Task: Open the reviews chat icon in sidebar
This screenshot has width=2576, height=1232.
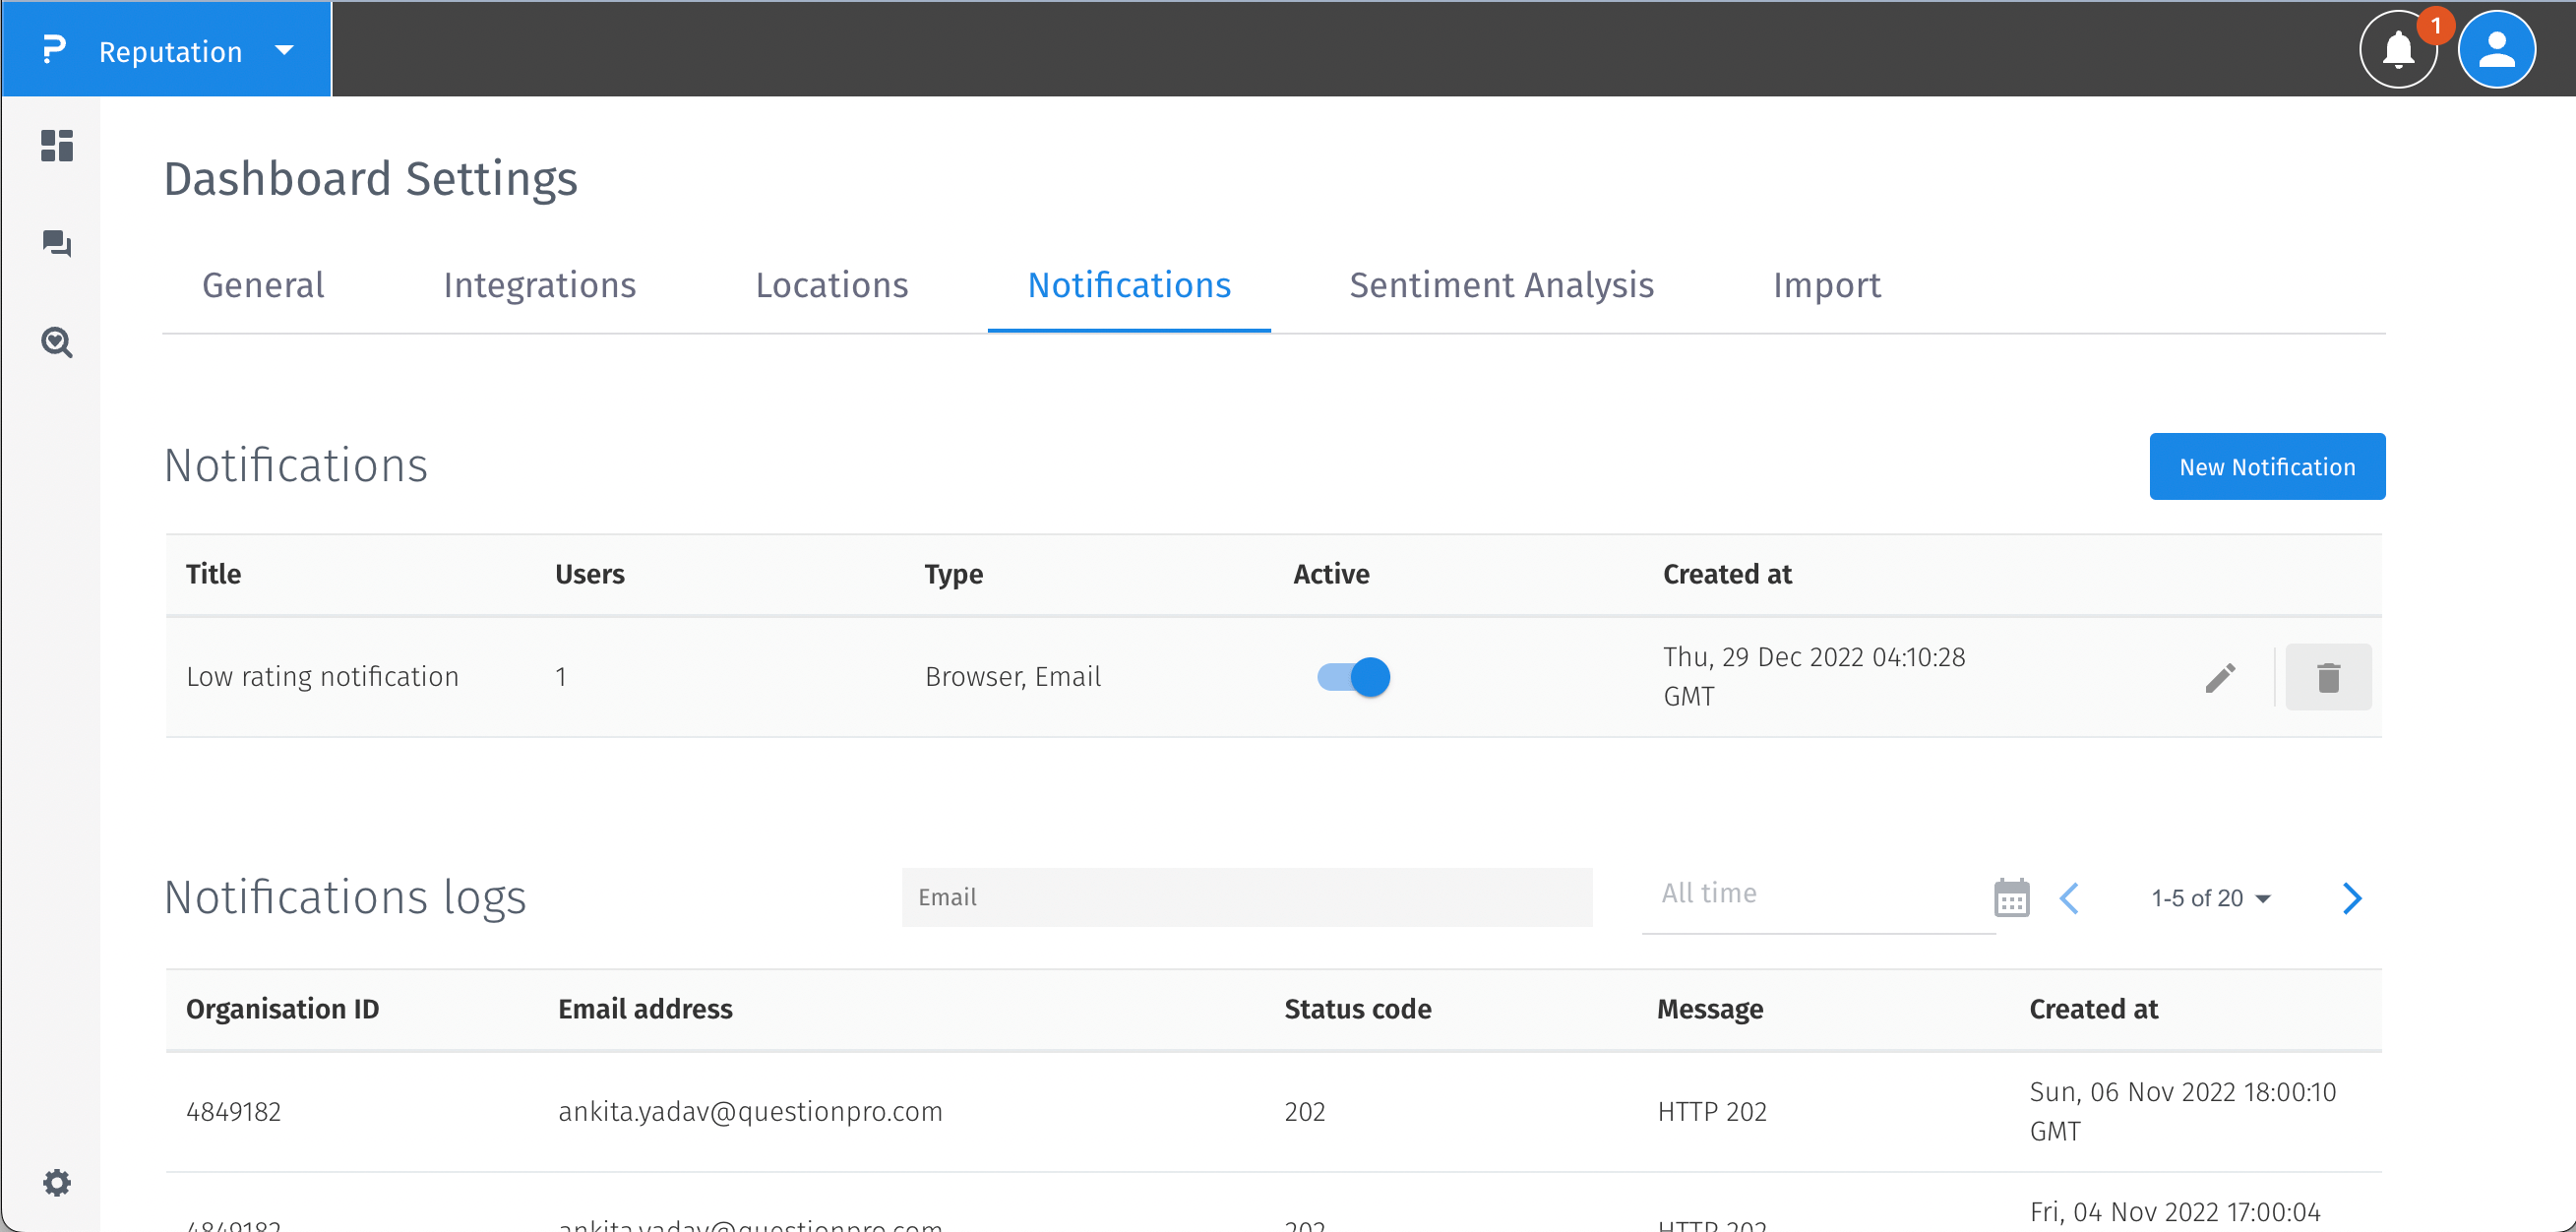Action: [57, 243]
